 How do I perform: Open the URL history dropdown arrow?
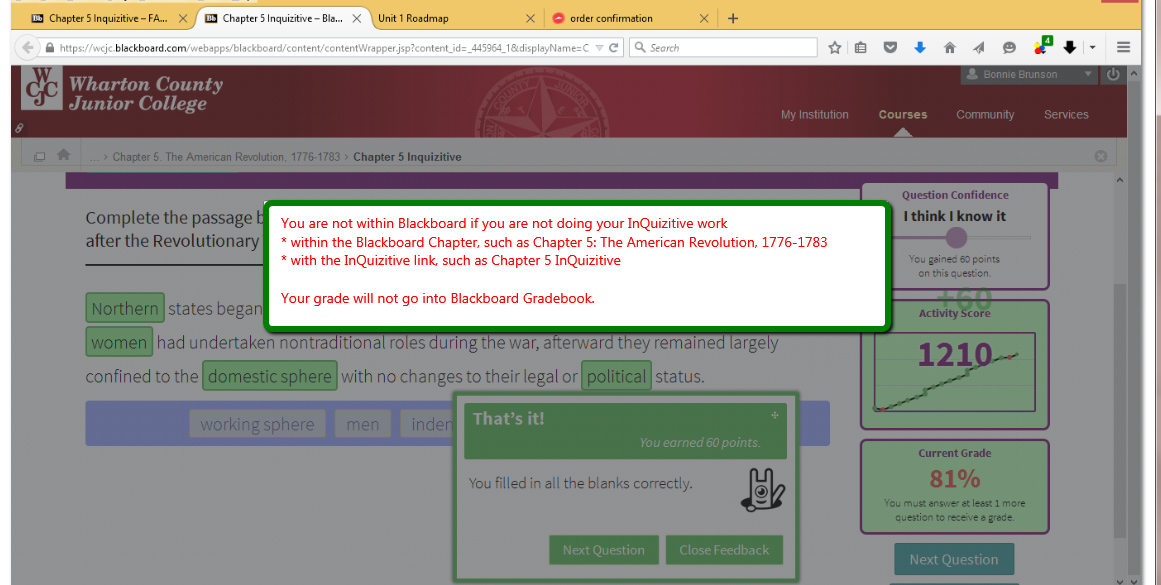coord(599,47)
